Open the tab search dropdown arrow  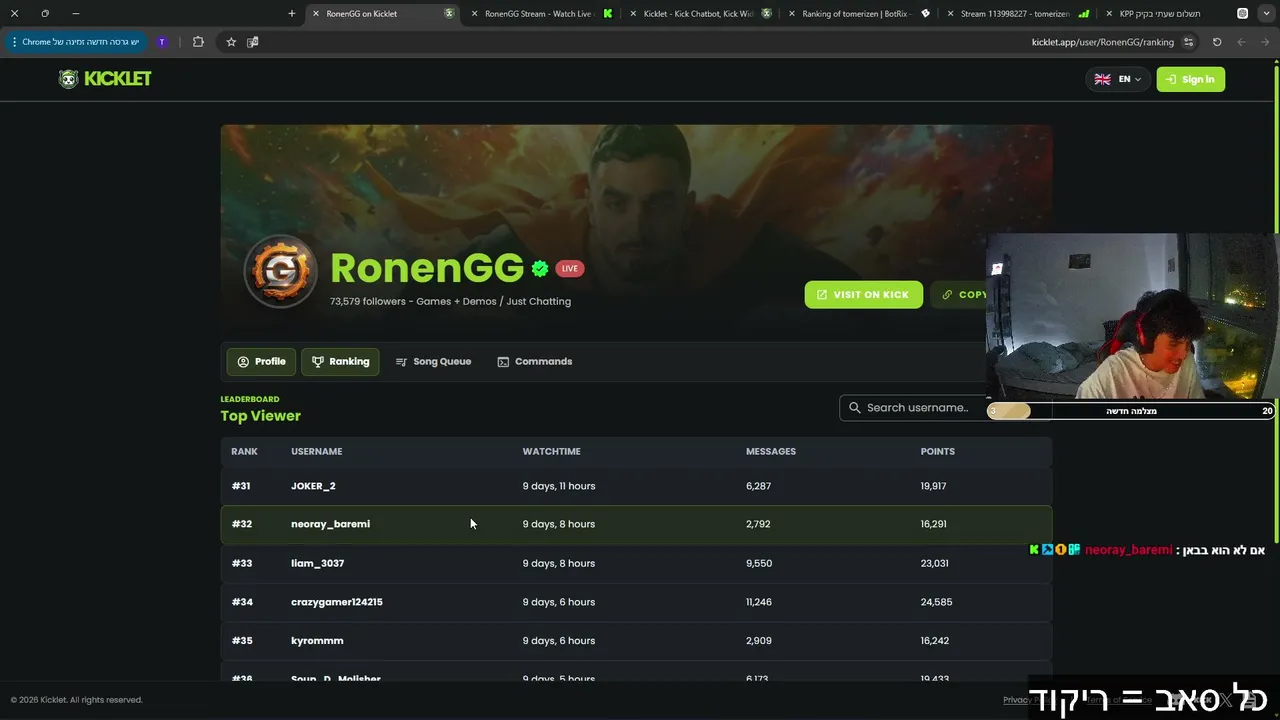click(x=1267, y=14)
